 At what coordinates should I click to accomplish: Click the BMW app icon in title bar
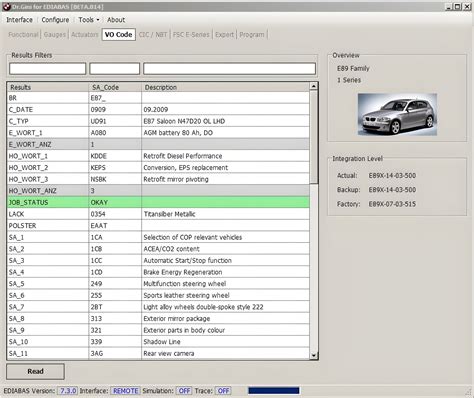(7, 7)
